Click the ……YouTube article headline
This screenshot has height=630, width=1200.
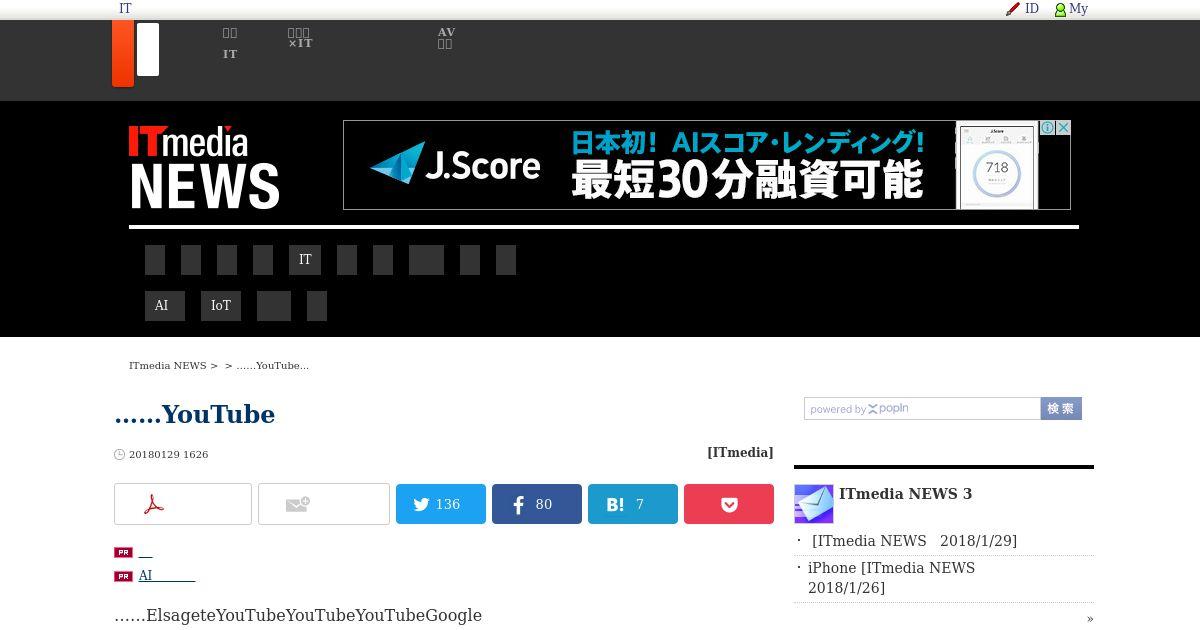tap(195, 414)
